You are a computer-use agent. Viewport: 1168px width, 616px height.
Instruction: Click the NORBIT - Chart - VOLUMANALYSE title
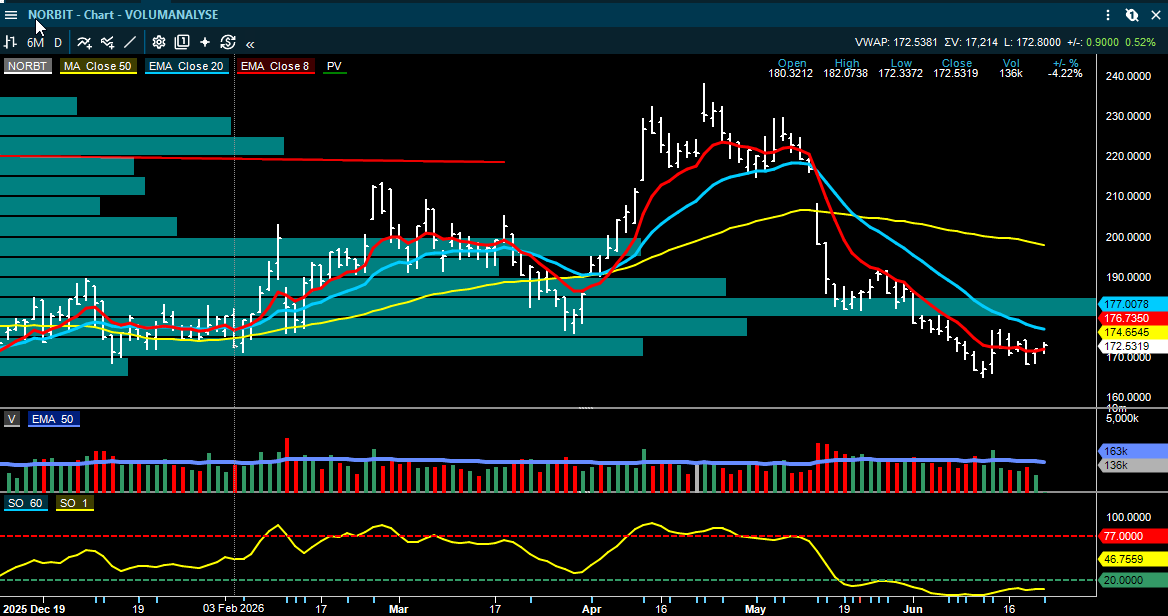[x=123, y=15]
